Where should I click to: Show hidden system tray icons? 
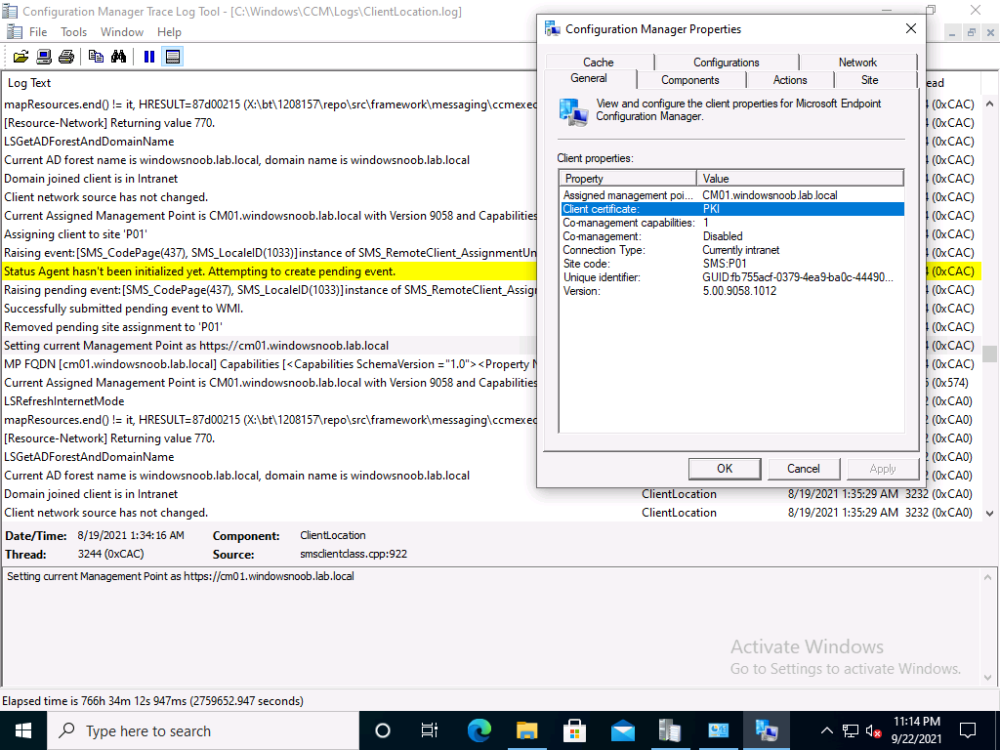point(827,731)
